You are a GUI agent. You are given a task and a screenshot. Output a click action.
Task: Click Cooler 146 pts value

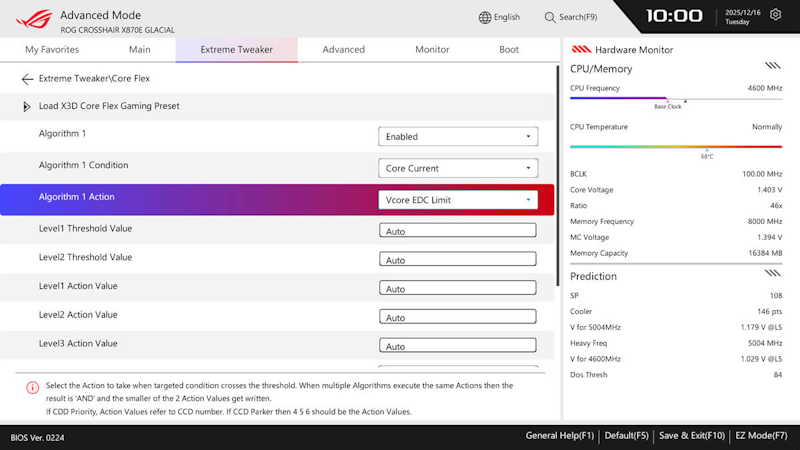click(770, 311)
